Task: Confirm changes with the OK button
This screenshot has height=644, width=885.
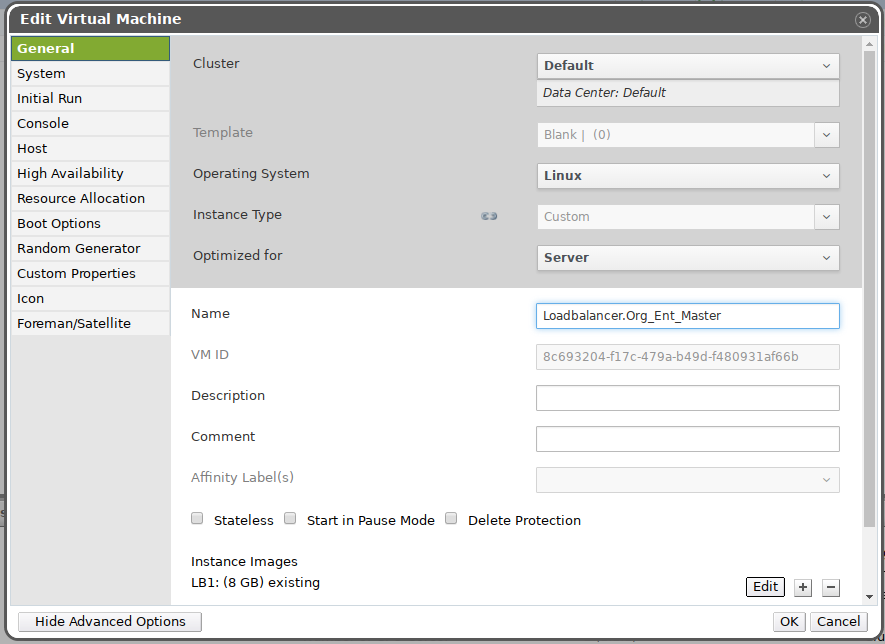Action: pos(789,621)
